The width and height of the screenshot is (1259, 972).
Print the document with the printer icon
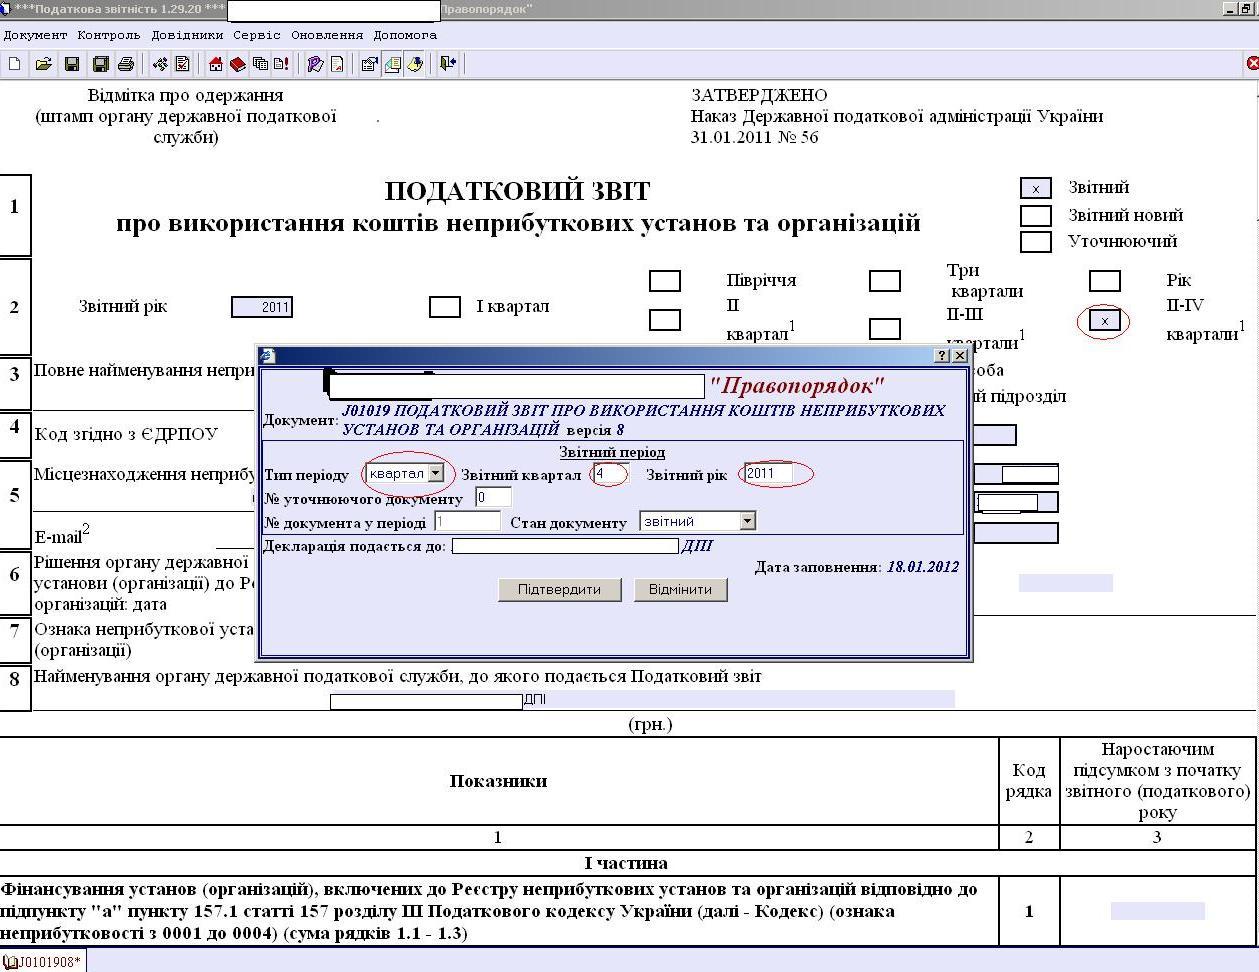(126, 64)
